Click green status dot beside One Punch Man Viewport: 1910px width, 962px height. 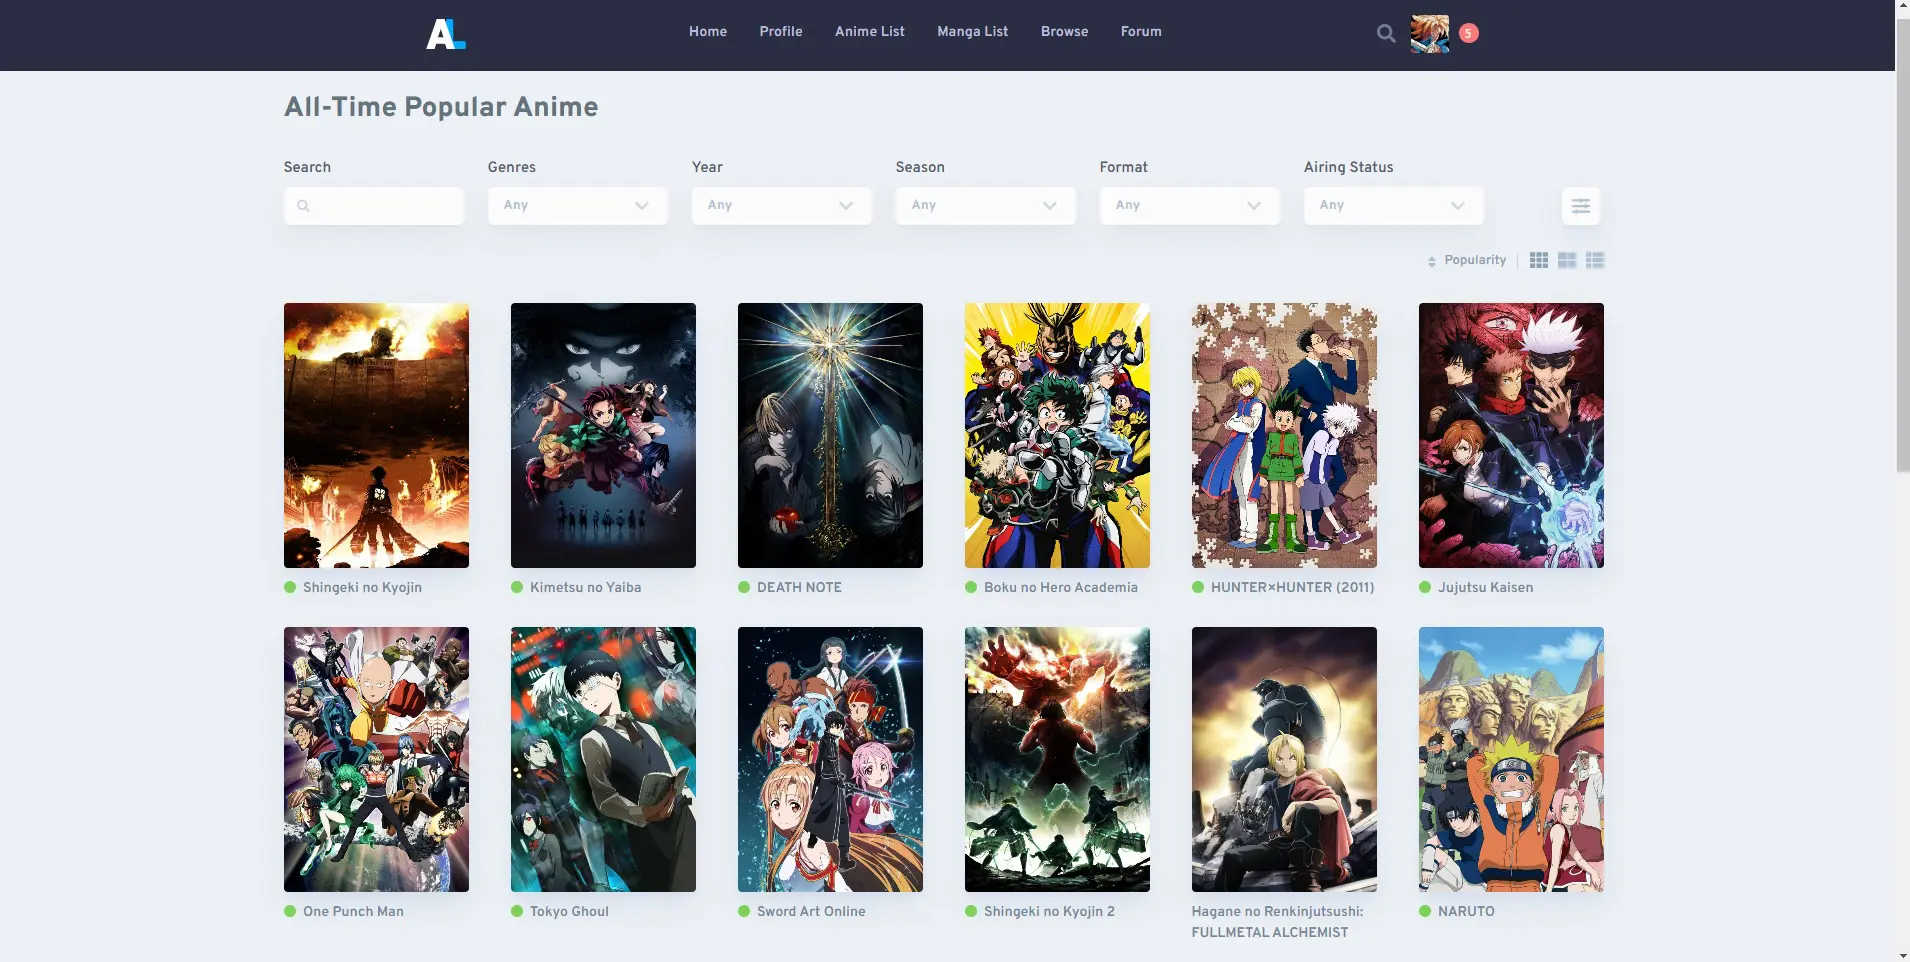click(290, 911)
